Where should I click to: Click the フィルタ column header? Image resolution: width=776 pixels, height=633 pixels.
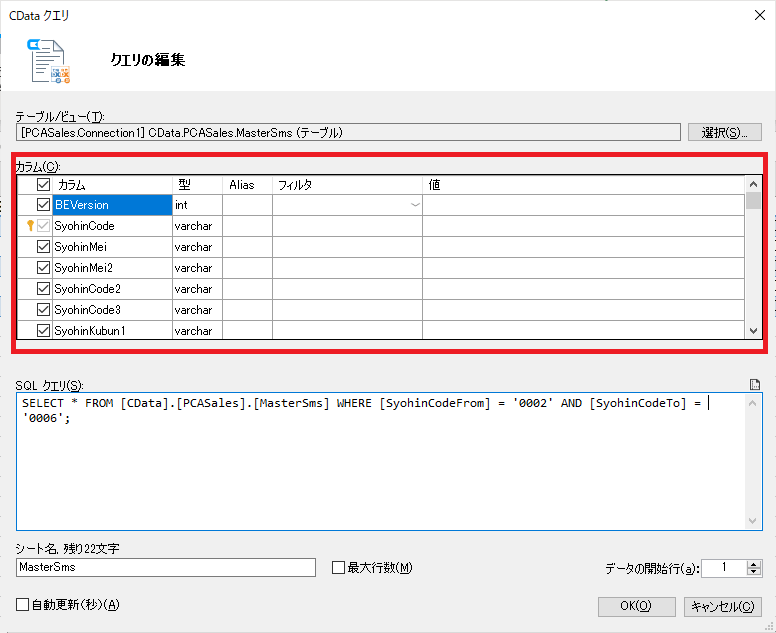tap(347, 185)
